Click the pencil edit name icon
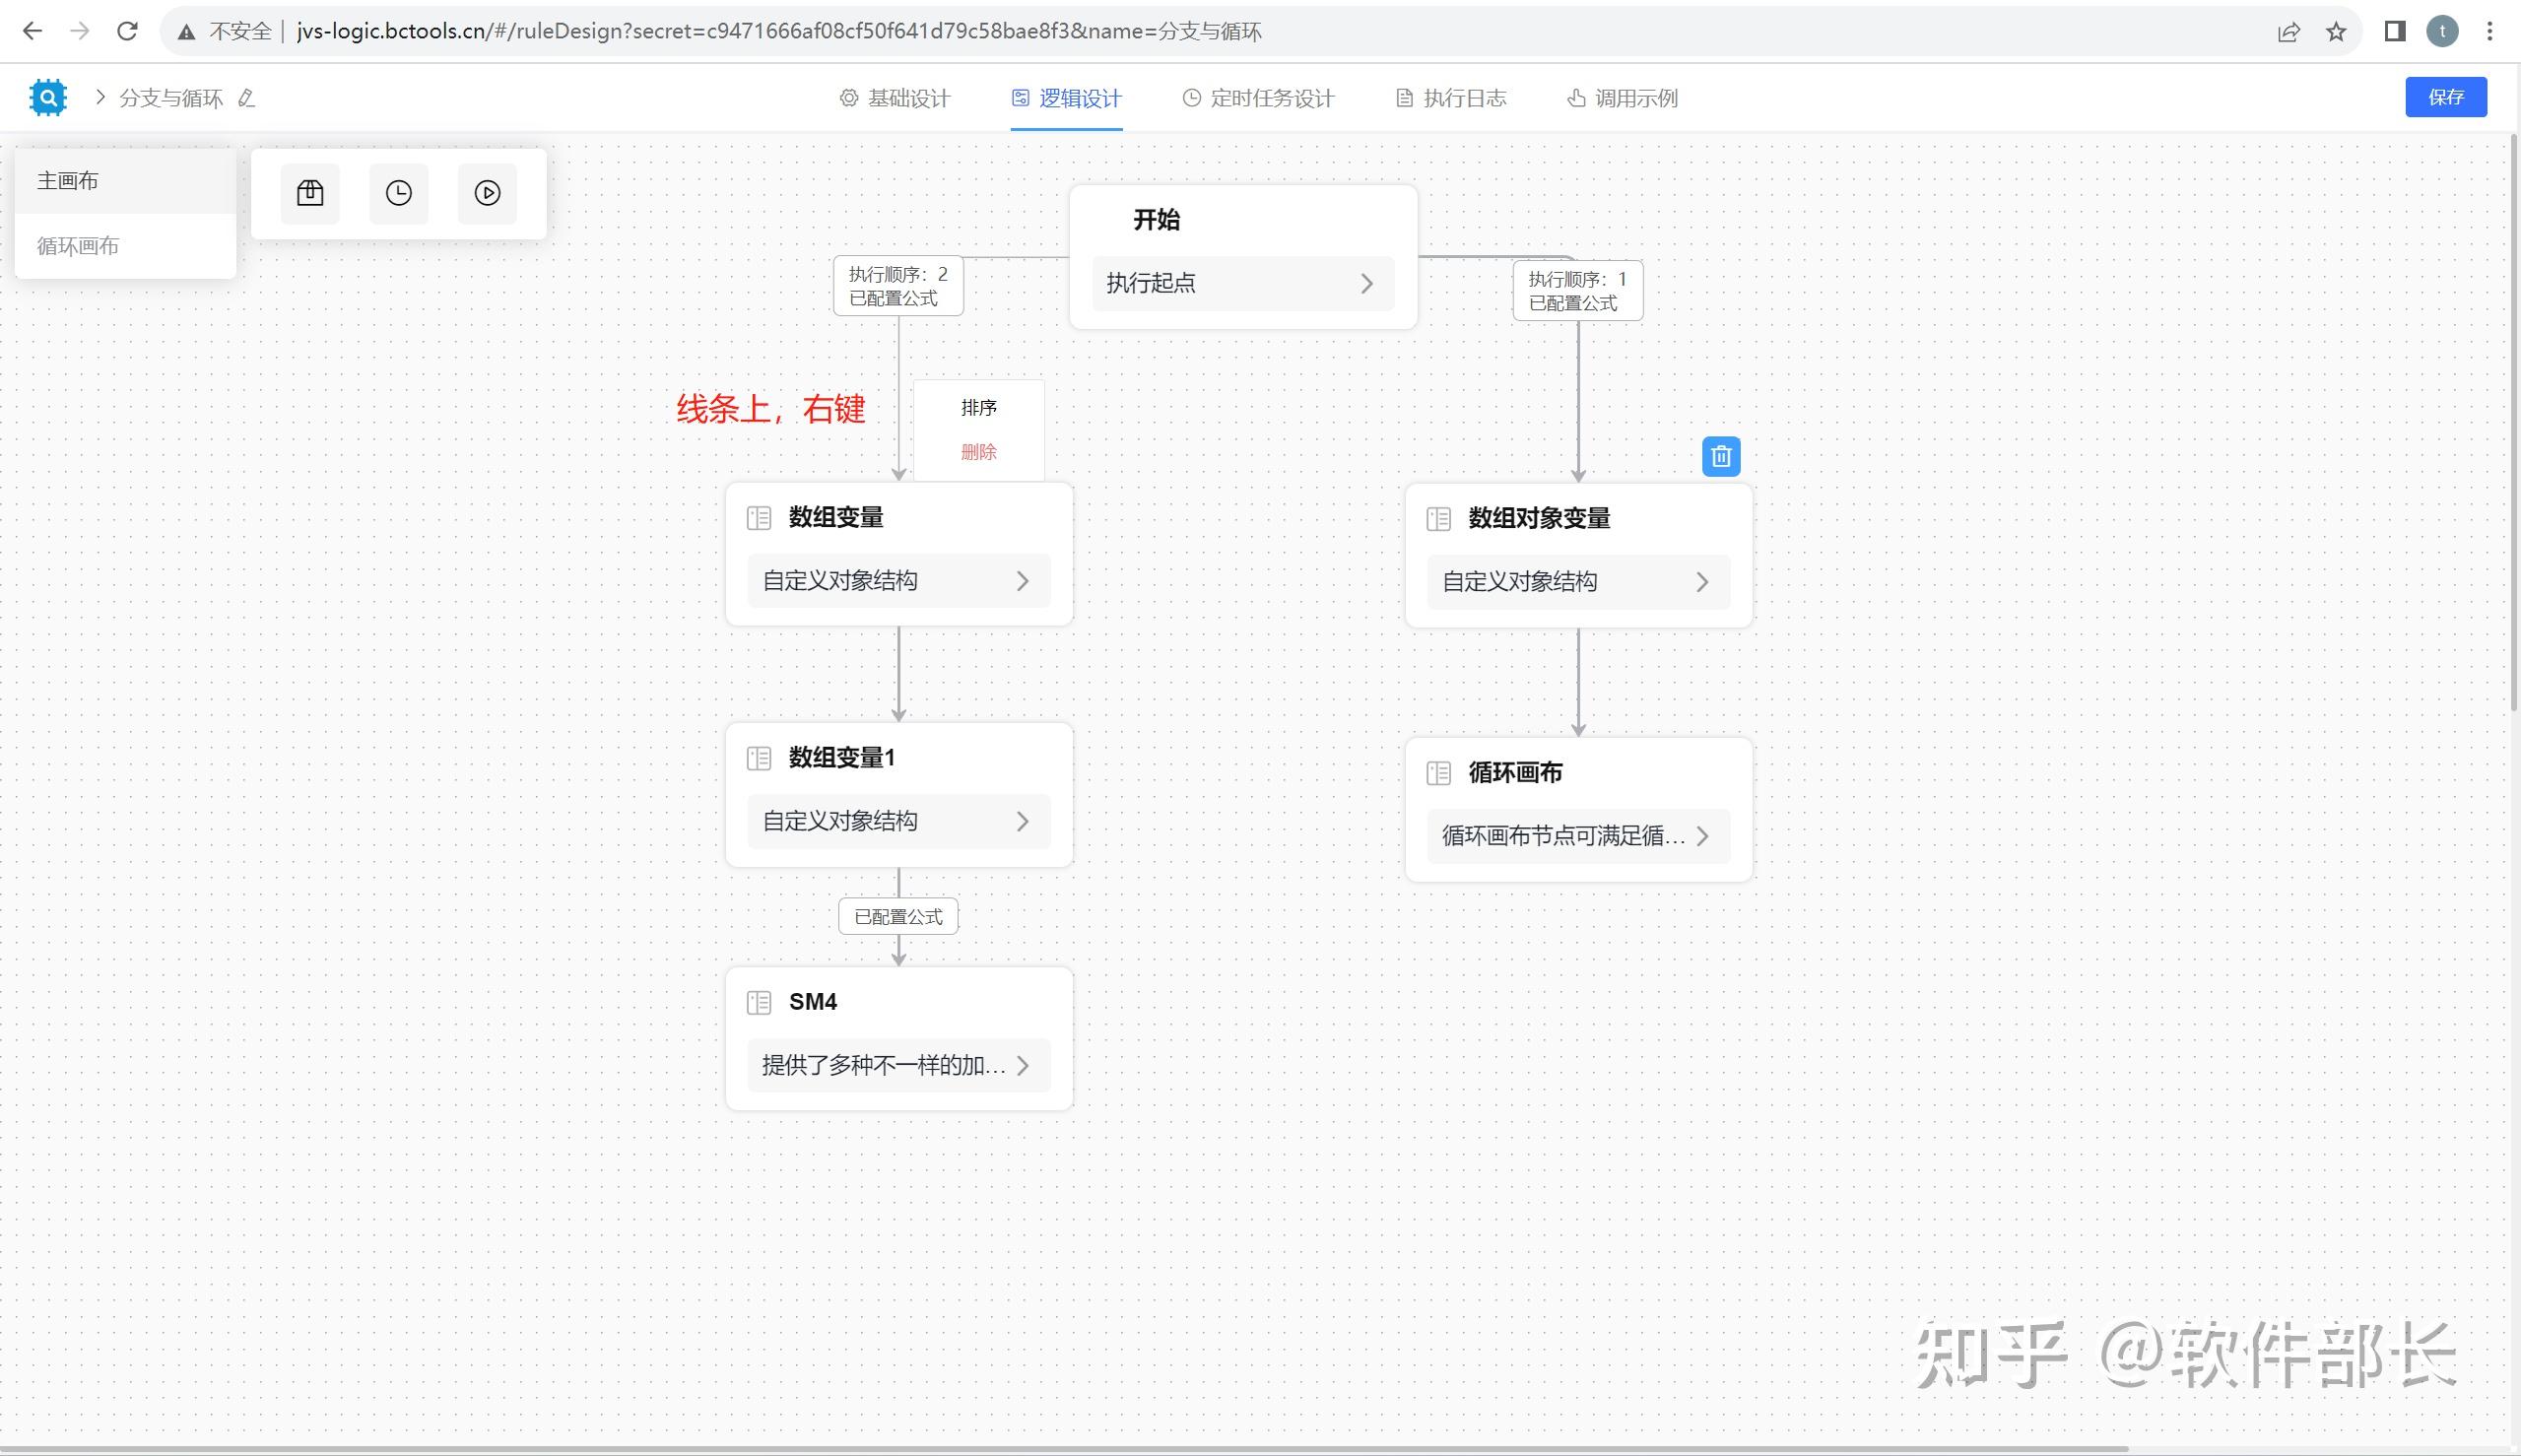 click(x=247, y=98)
